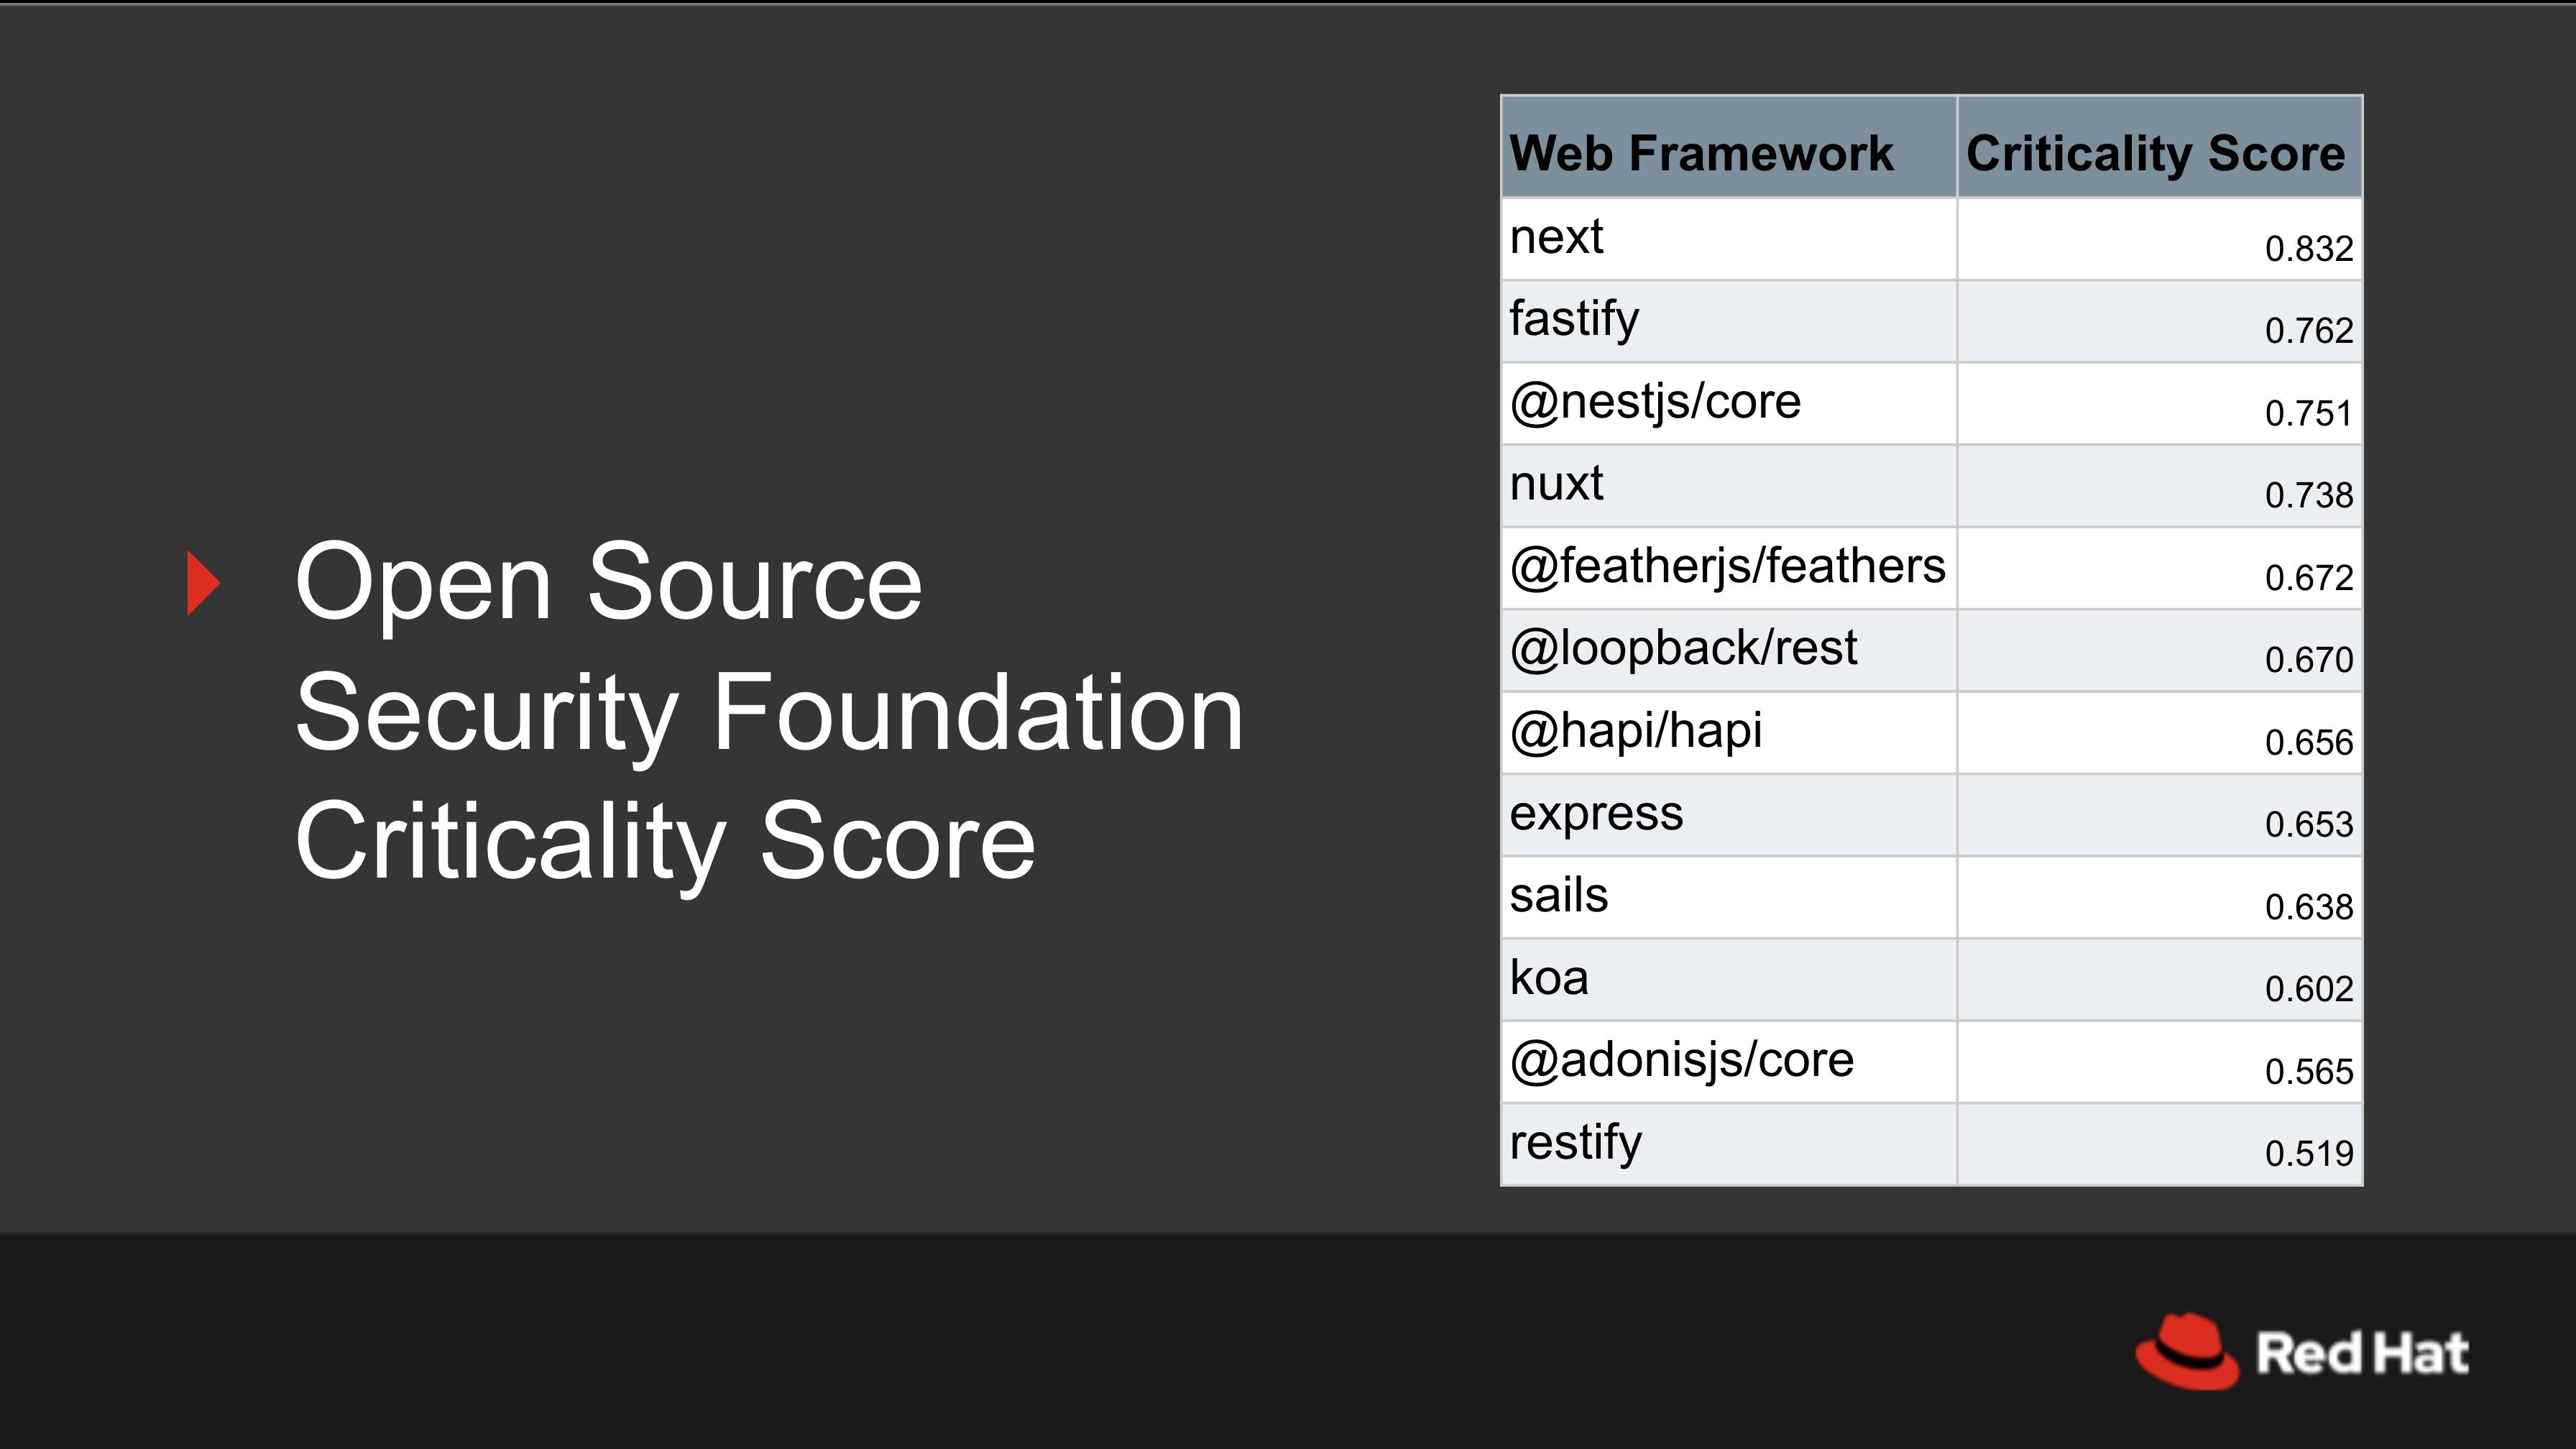The width and height of the screenshot is (2576, 1449).
Task: Select the Criticality Score column header
Action: tap(2155, 153)
